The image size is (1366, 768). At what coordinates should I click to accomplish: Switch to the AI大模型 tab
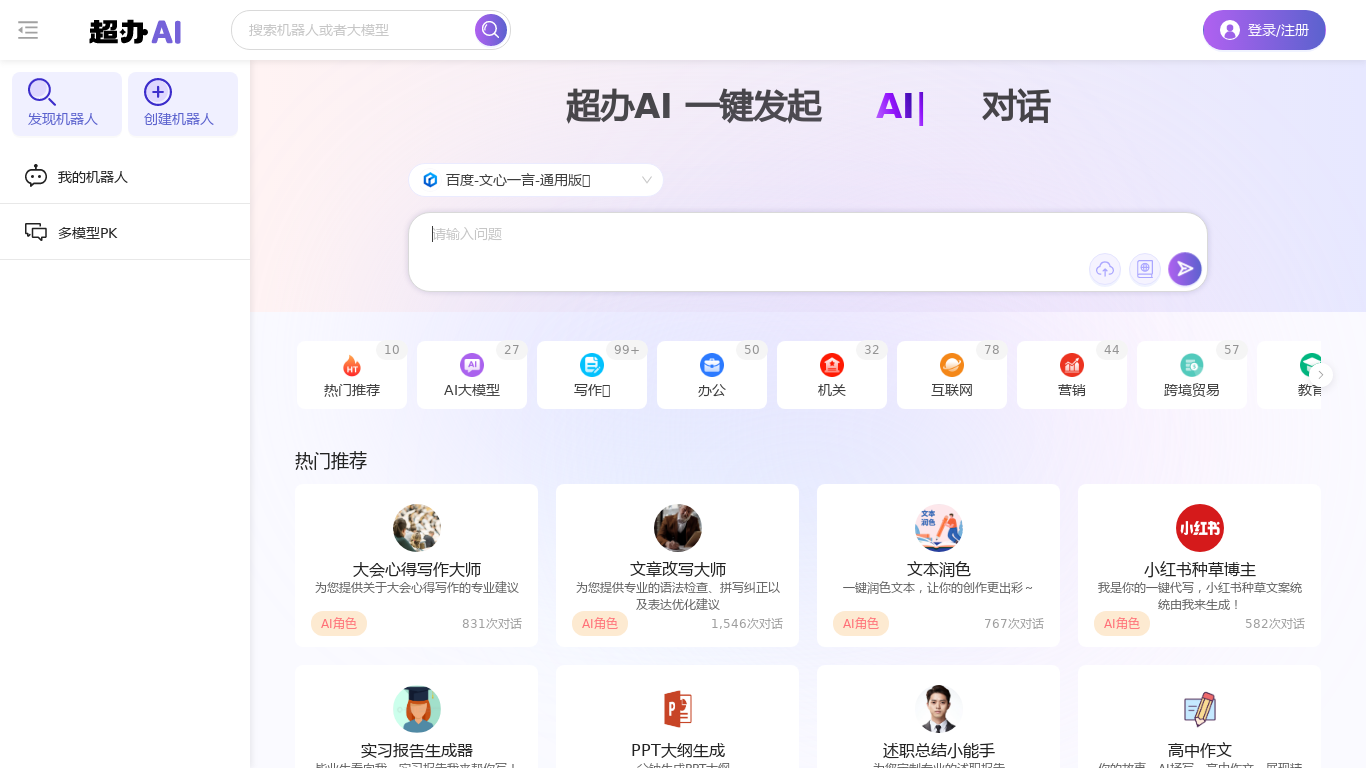pos(471,375)
